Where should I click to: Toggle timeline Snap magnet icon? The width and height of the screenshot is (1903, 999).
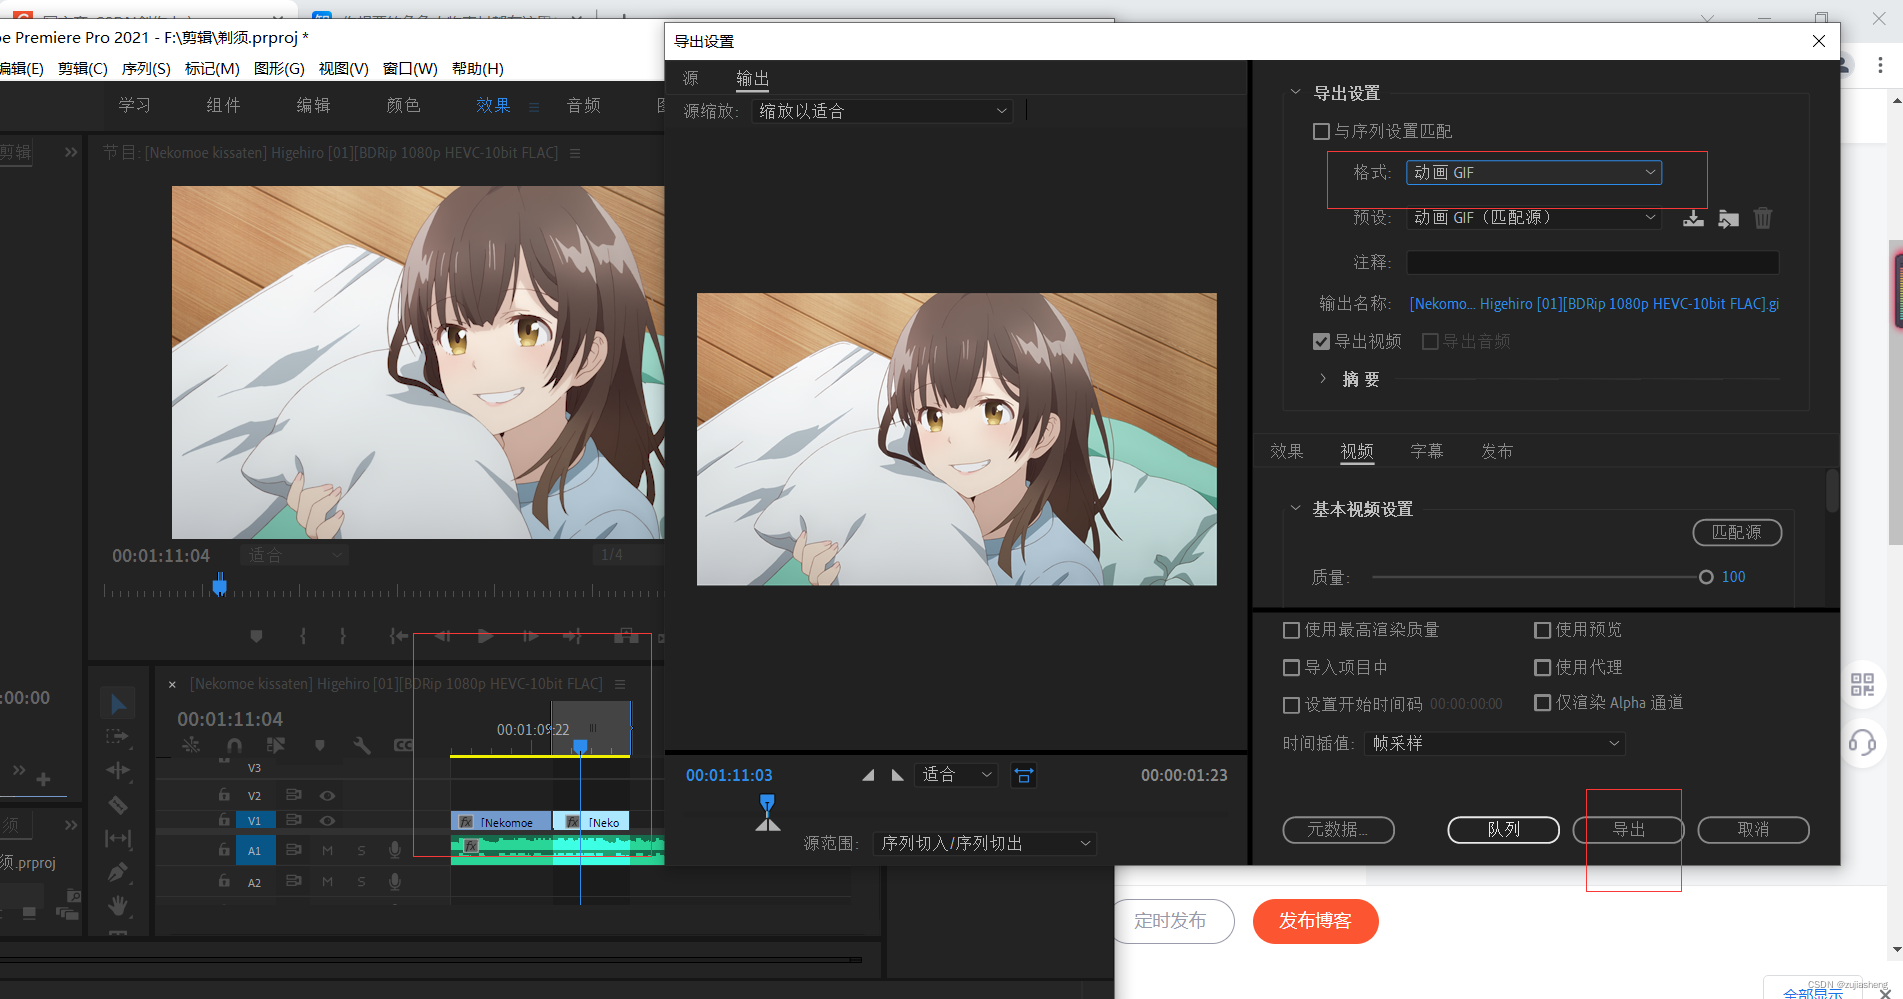coord(234,745)
